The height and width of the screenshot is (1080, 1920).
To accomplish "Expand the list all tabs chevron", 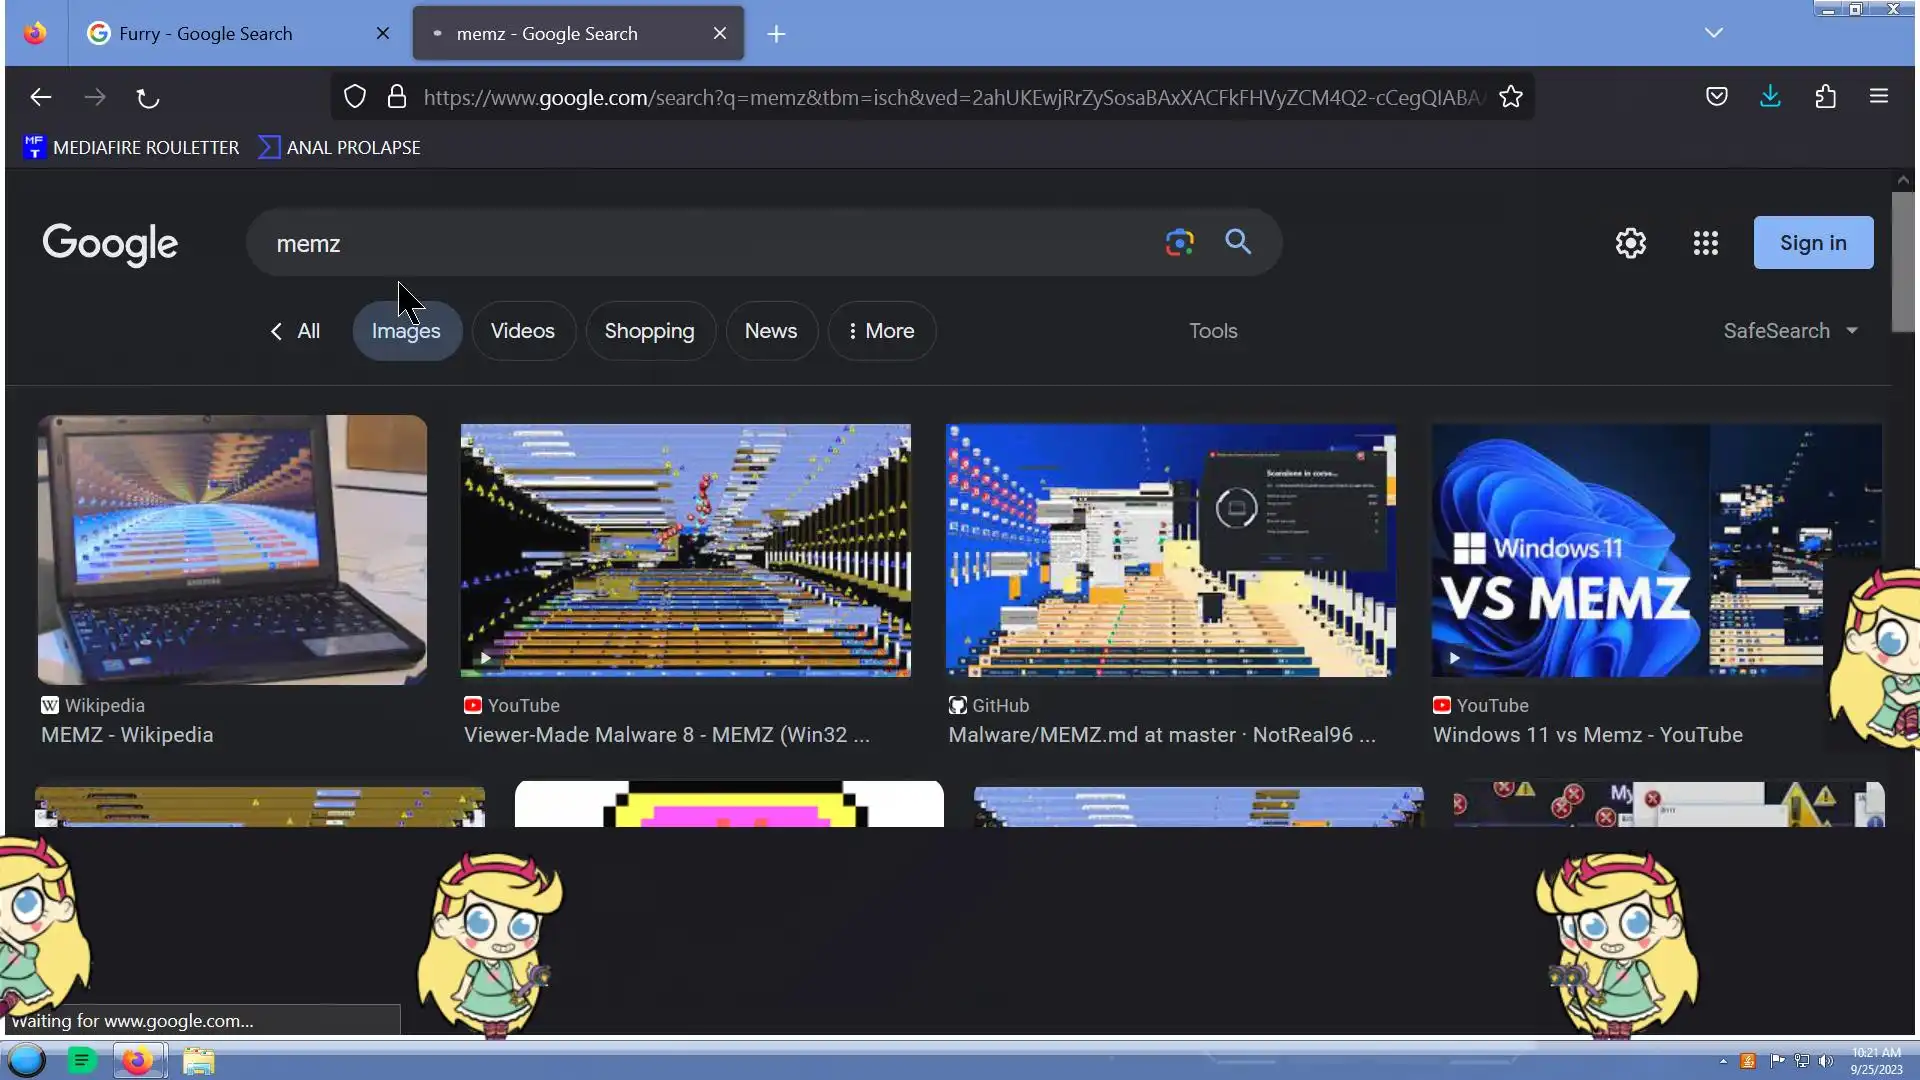I will (1713, 33).
